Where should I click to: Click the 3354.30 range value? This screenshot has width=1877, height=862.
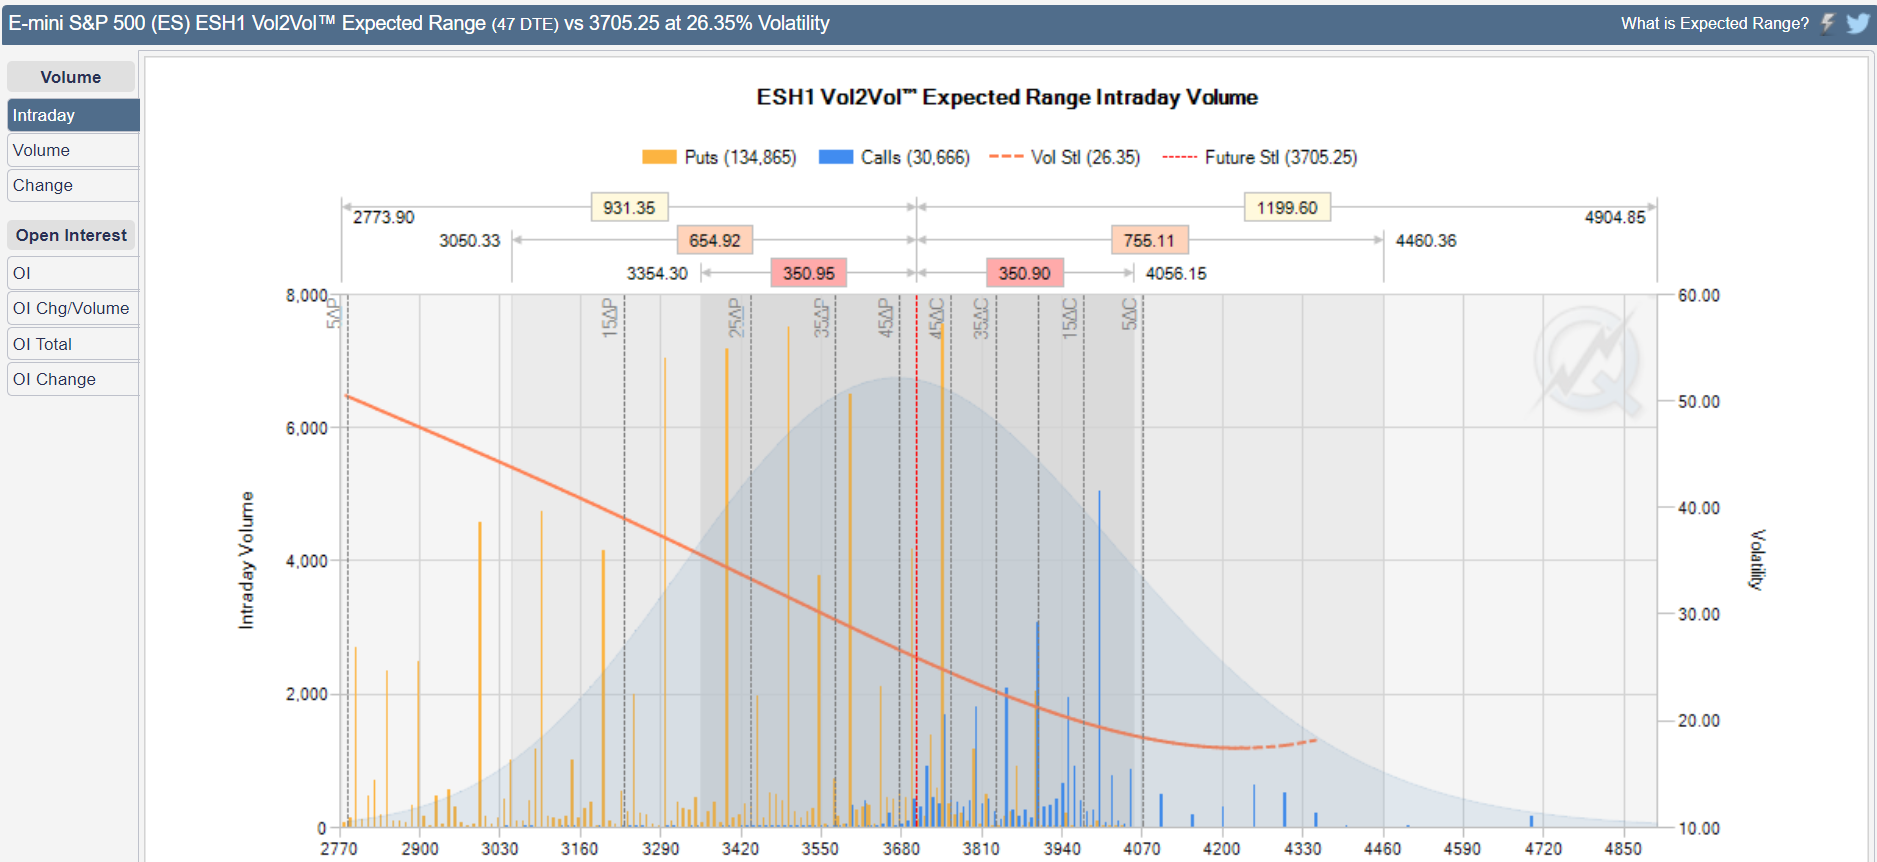pos(657,273)
